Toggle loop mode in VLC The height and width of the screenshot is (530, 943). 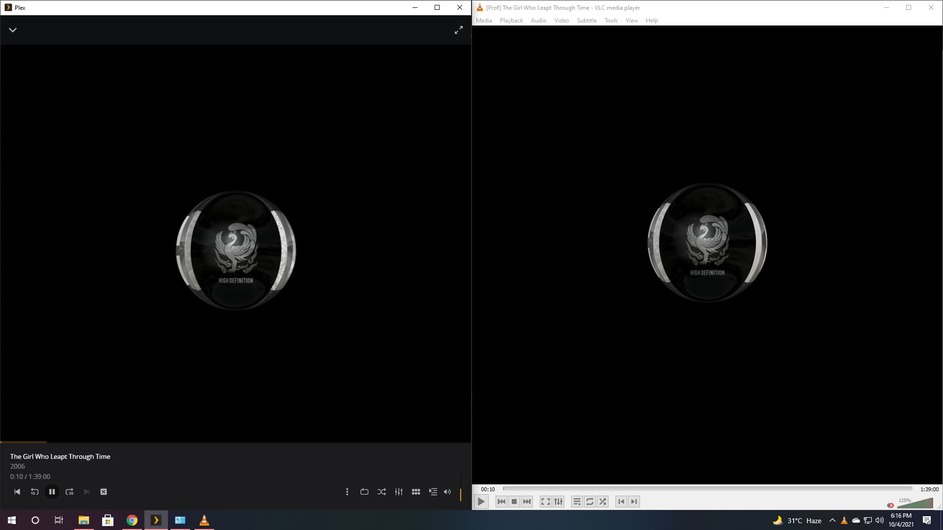tap(590, 501)
